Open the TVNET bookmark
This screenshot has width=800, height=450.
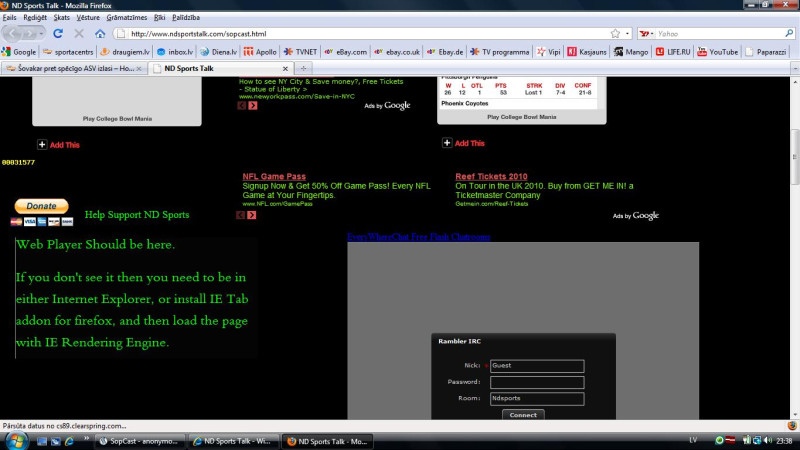(301, 52)
